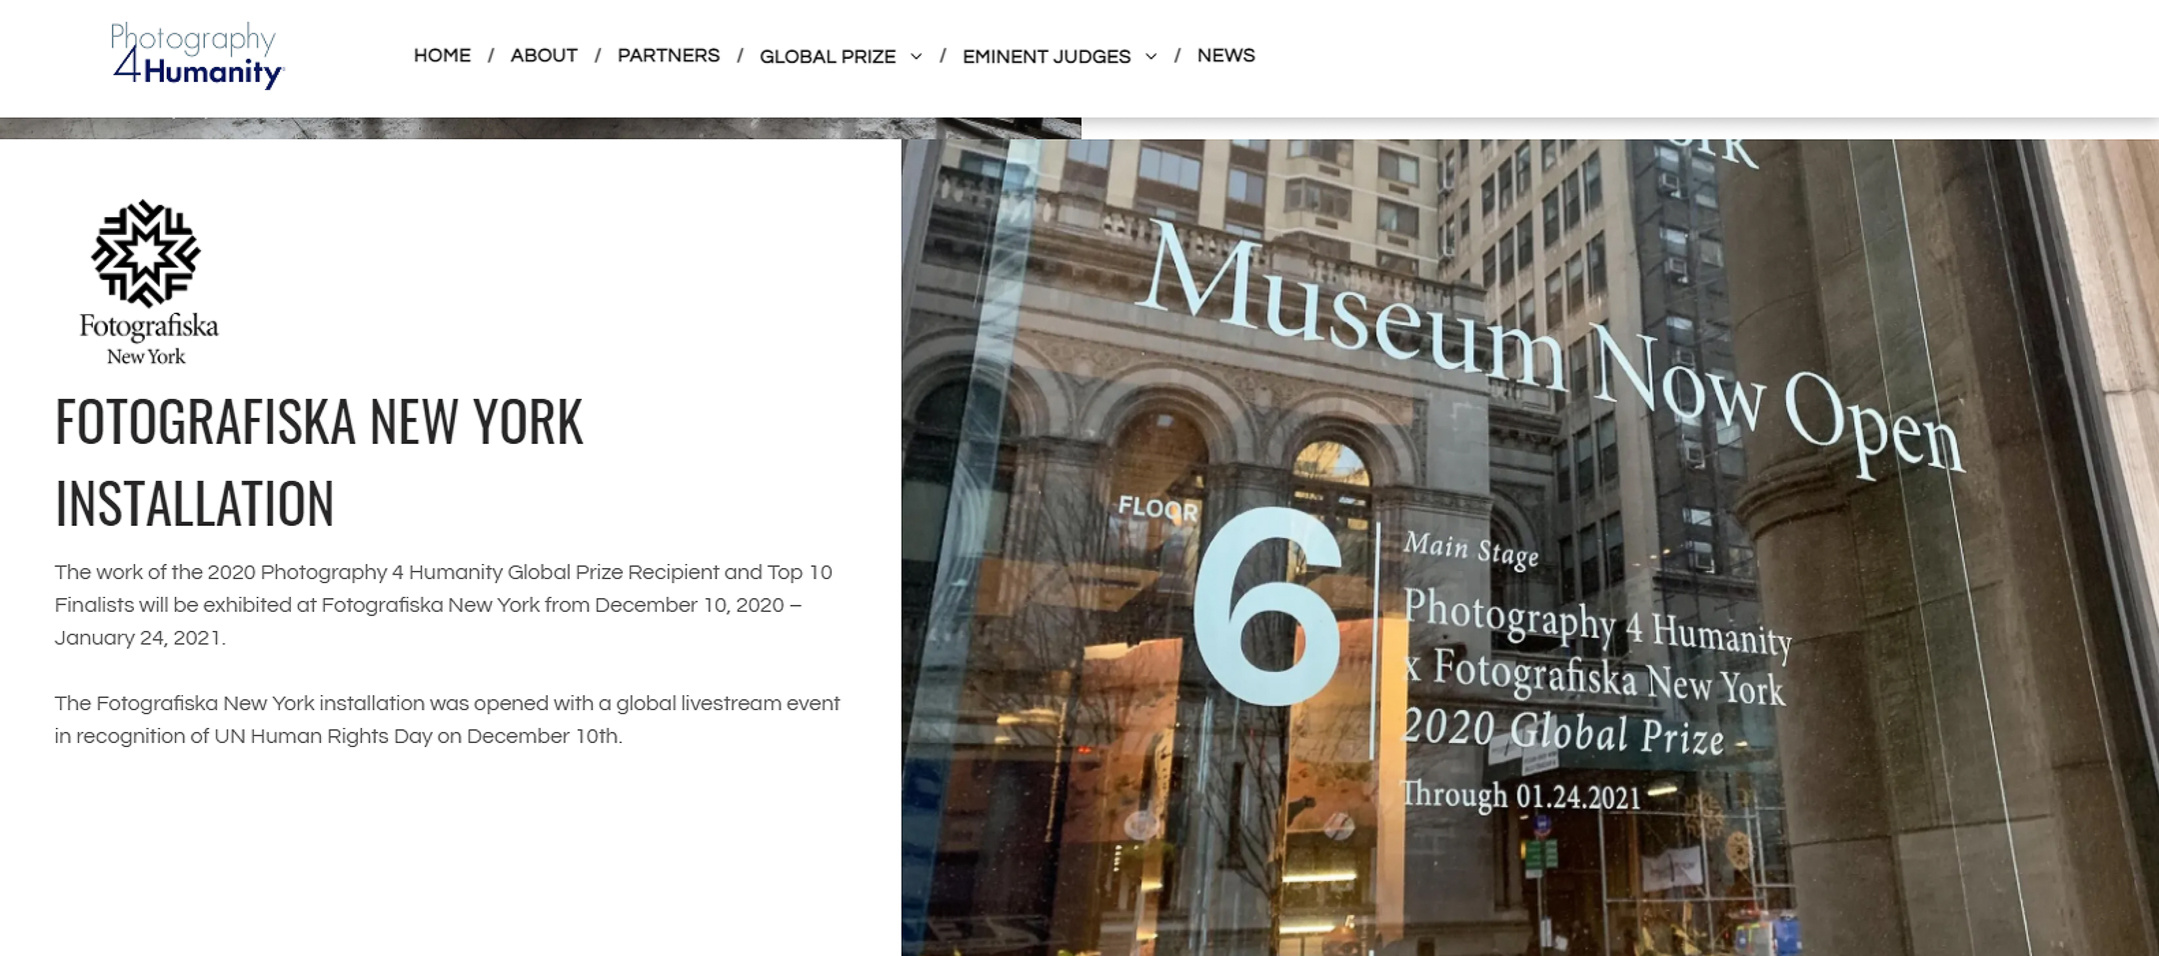The width and height of the screenshot is (2159, 956).
Task: Click the Photography 4 Humanity logo
Action: (197, 55)
